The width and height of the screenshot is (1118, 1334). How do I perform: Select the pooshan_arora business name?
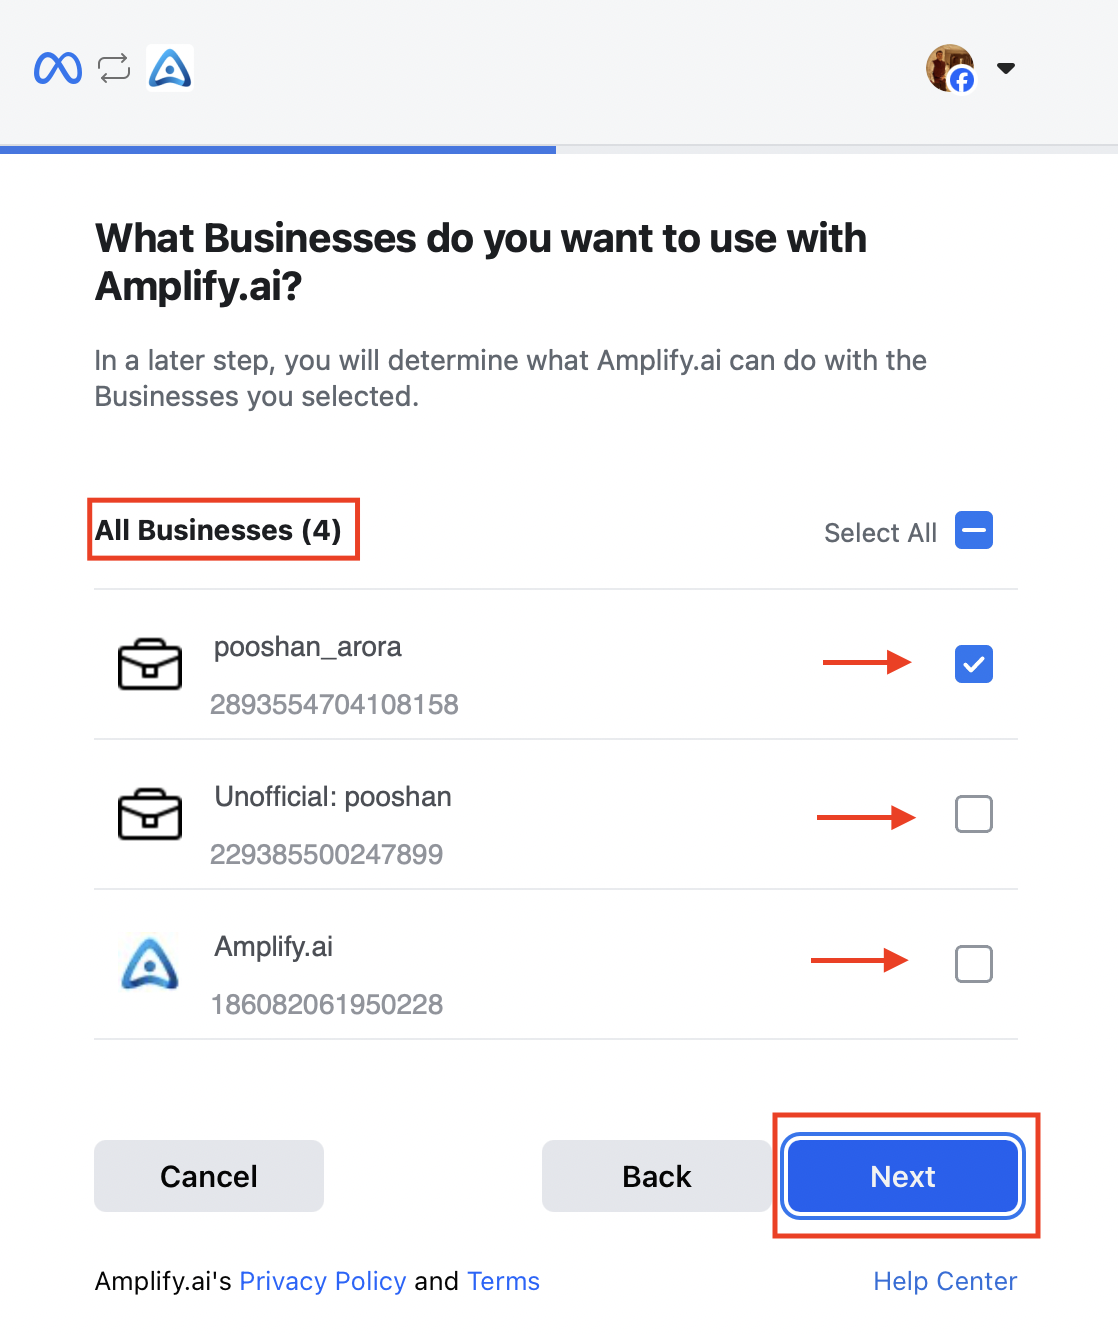point(308,647)
